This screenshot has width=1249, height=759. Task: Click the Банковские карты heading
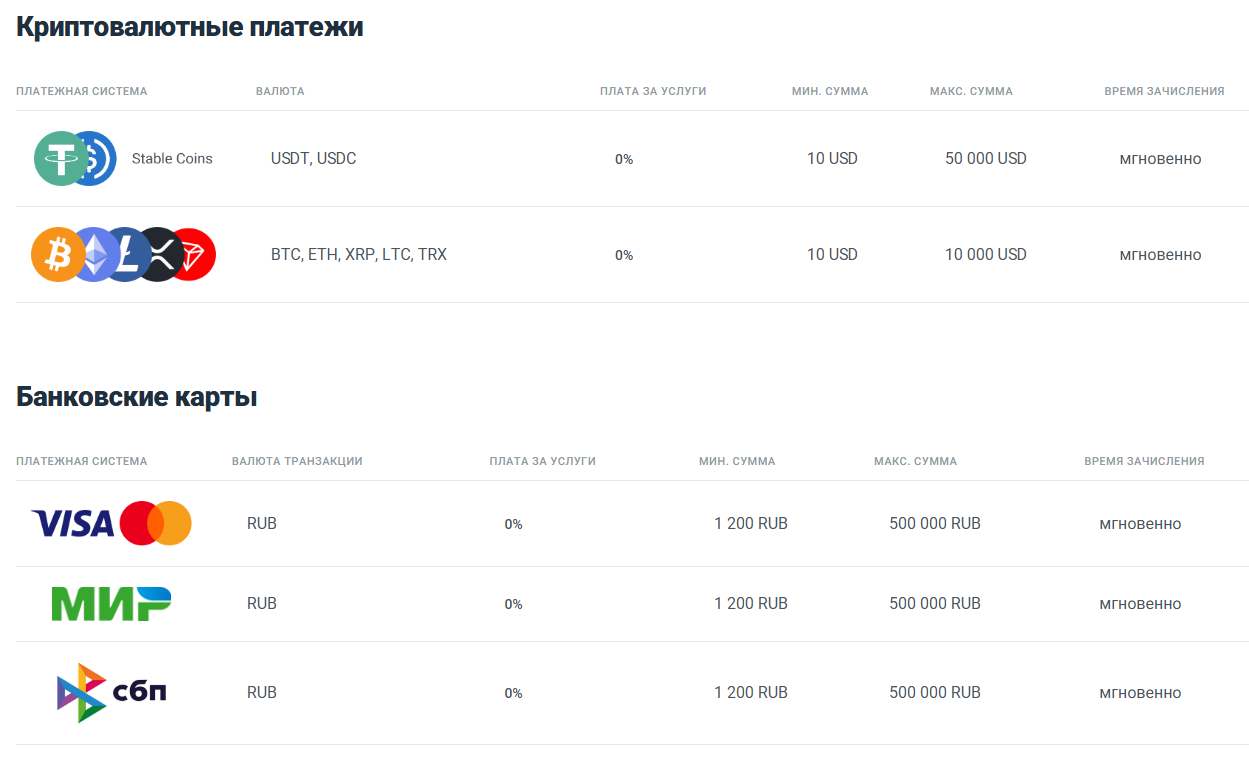(x=136, y=397)
